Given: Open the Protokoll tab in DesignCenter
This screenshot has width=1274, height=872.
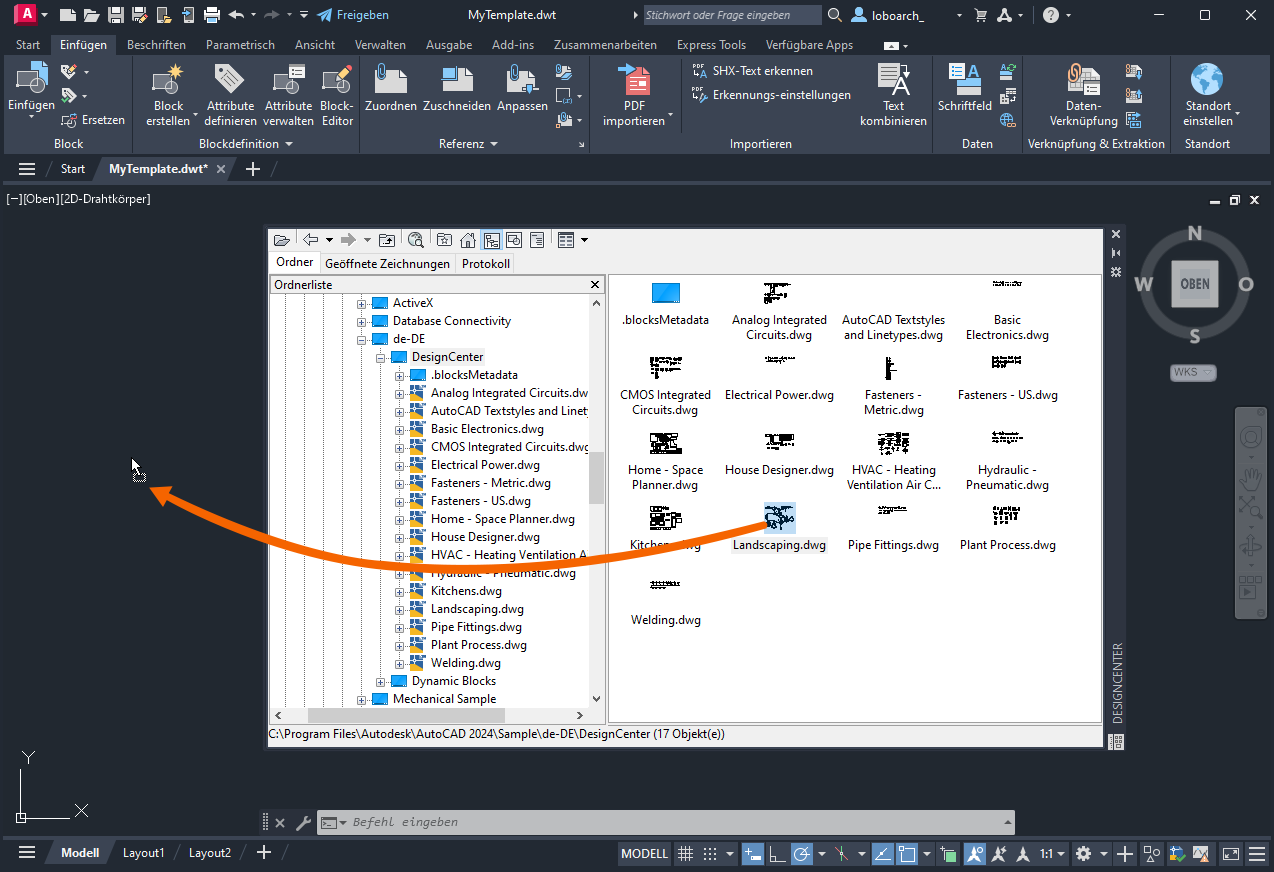Looking at the screenshot, I should pyautogui.click(x=485, y=264).
